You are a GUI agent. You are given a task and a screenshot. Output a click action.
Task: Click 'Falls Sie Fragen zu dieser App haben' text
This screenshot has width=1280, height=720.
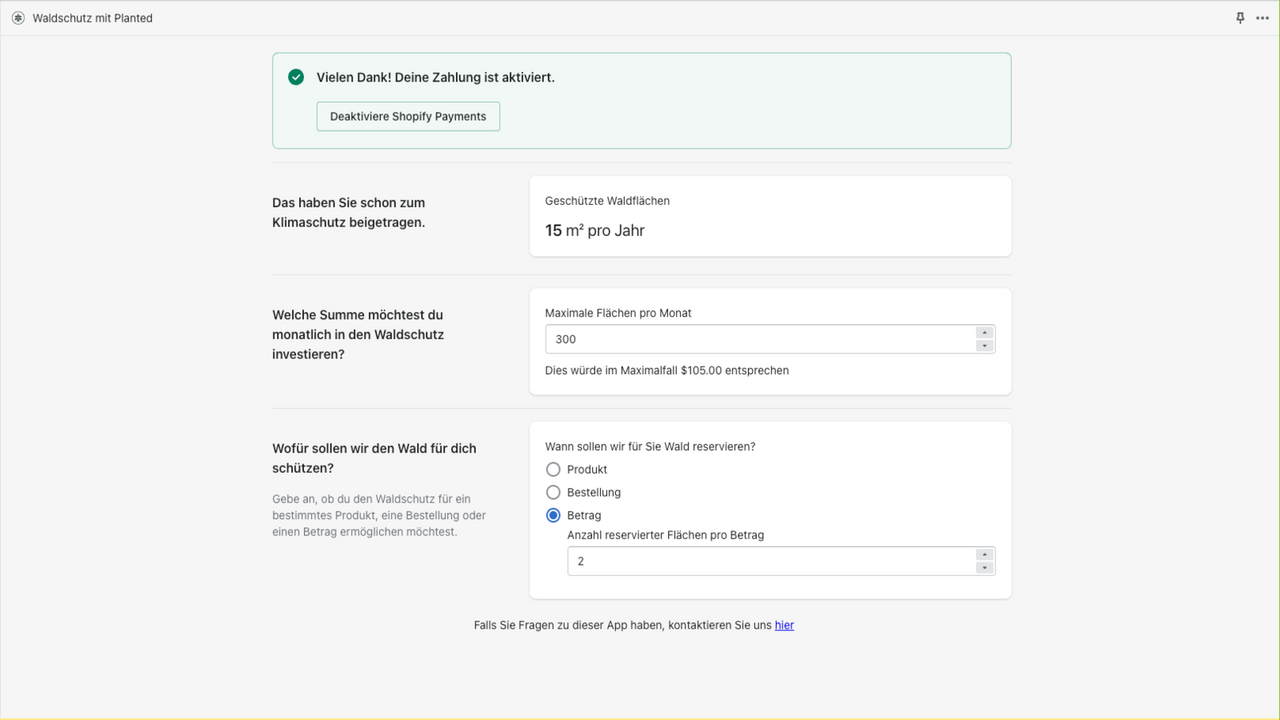click(623, 625)
